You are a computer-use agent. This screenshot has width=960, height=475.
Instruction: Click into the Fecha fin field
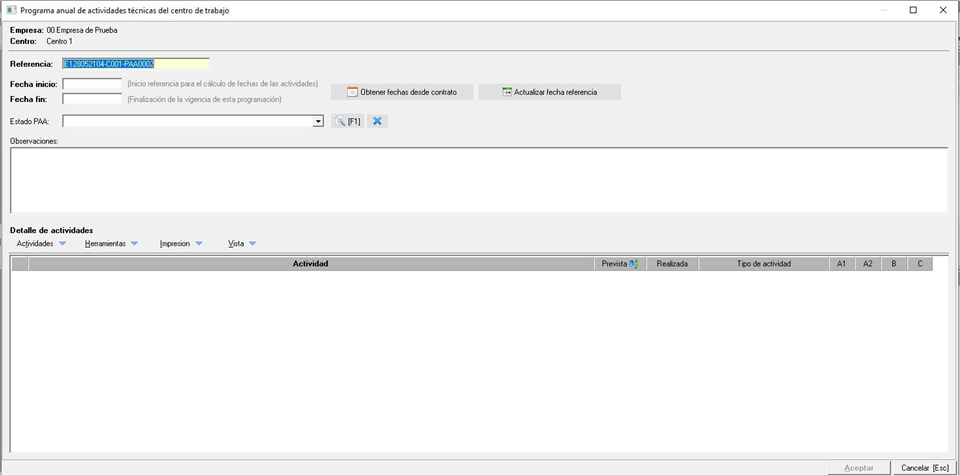click(x=92, y=99)
